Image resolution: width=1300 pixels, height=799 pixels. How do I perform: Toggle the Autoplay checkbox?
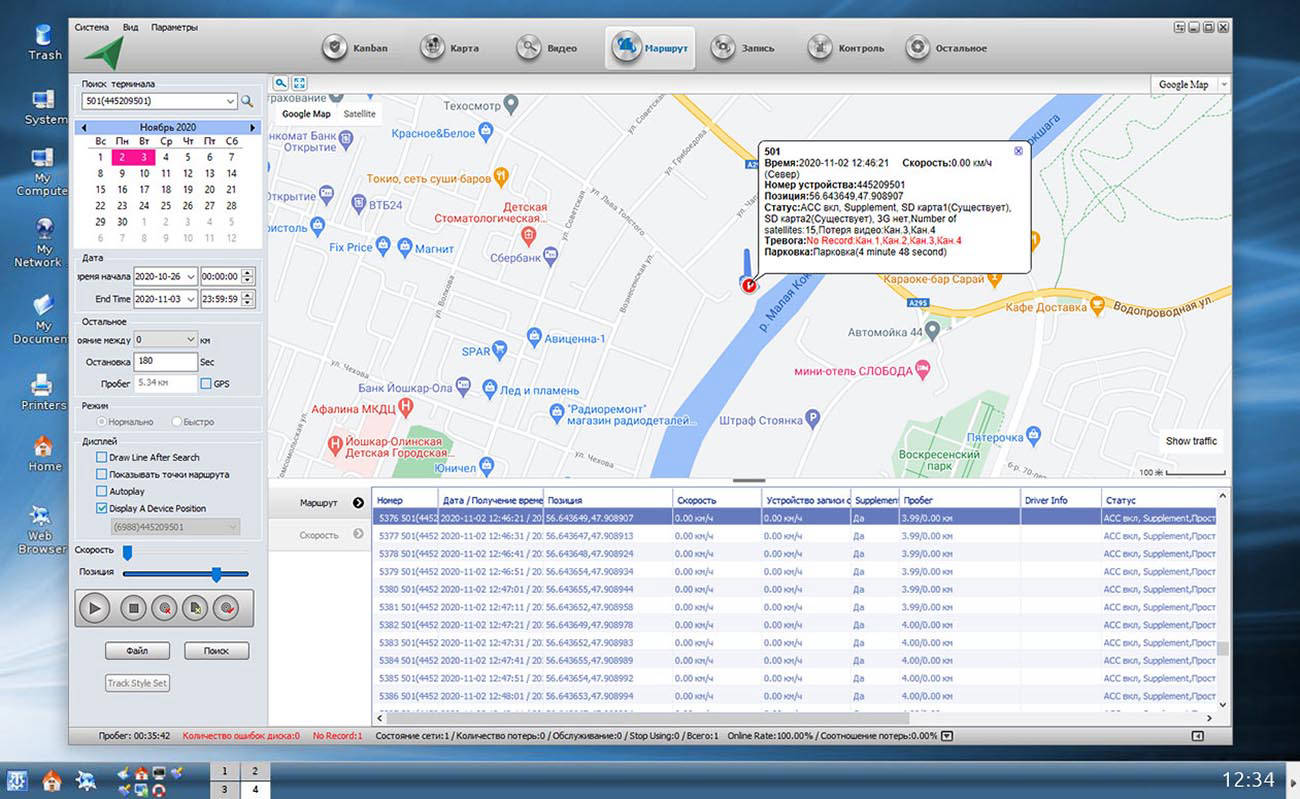[101, 491]
